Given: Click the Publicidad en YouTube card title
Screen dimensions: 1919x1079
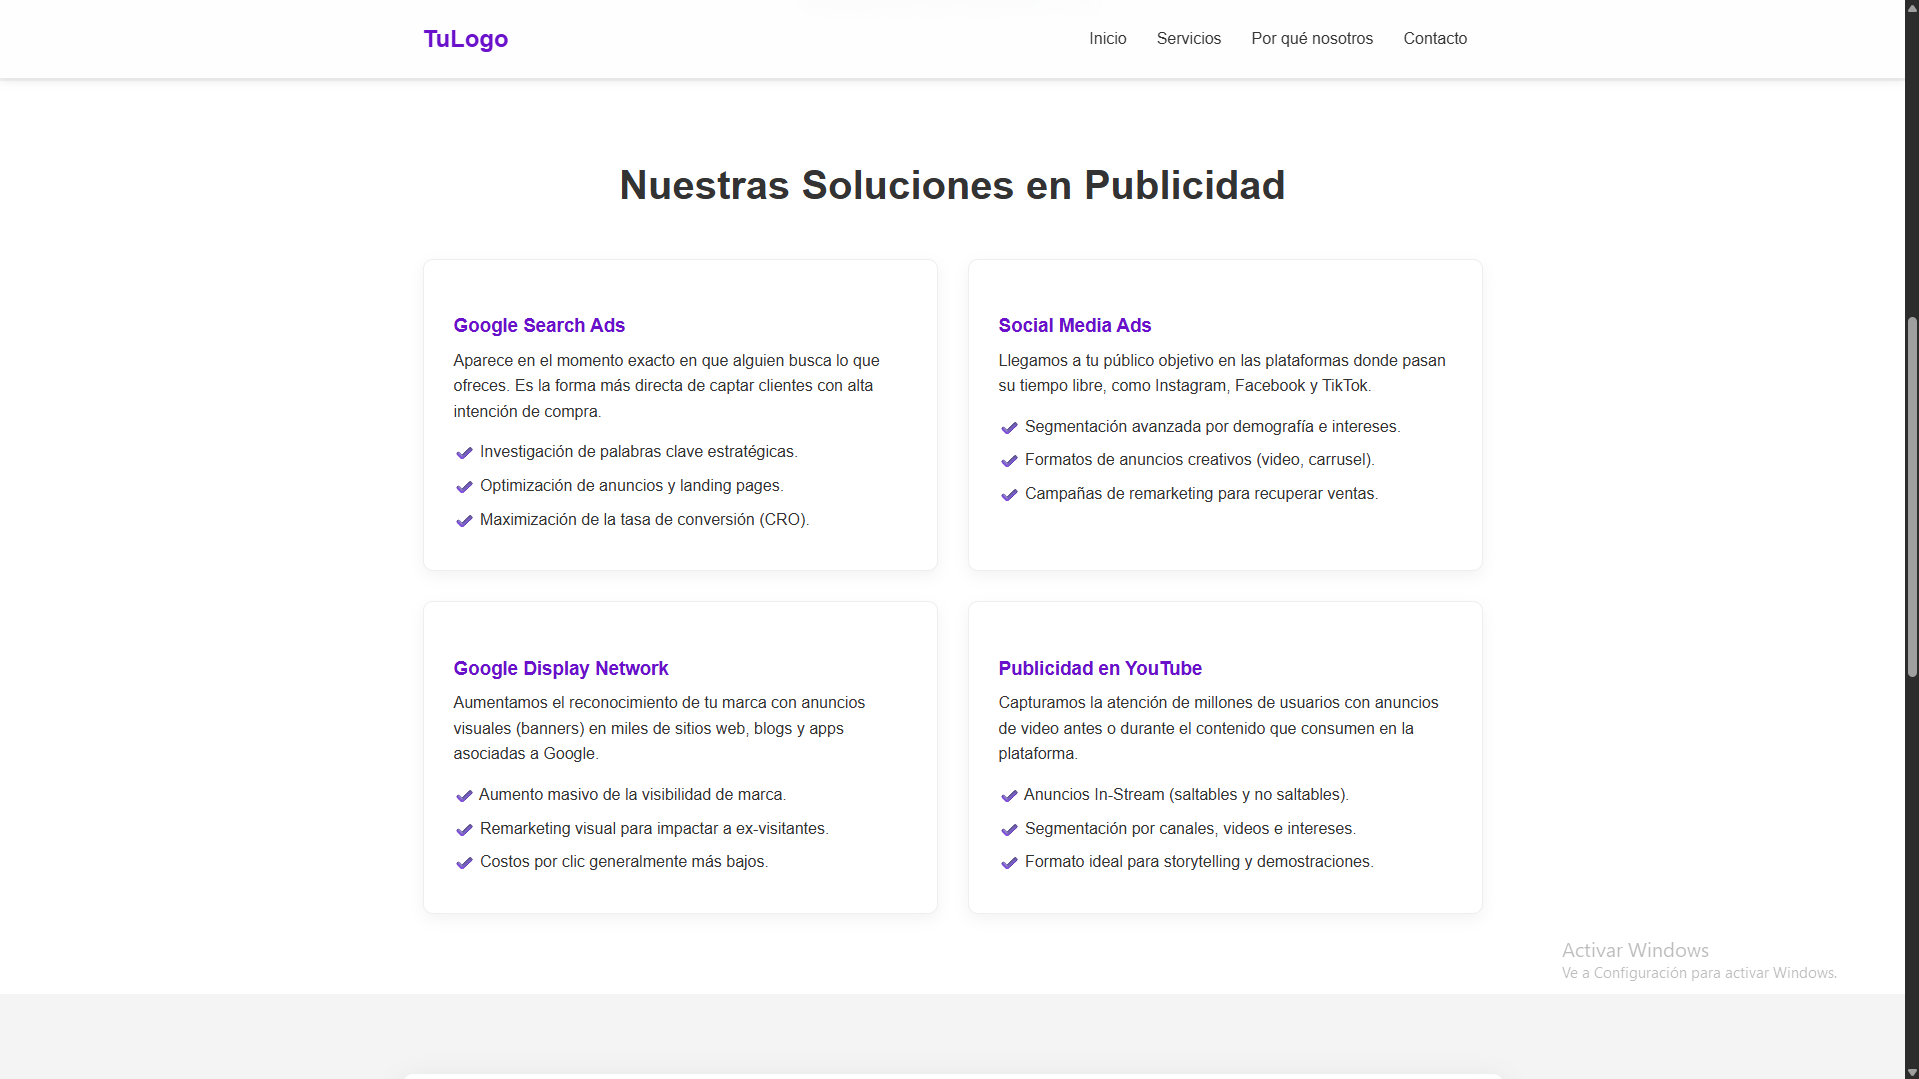Looking at the screenshot, I should point(1099,668).
